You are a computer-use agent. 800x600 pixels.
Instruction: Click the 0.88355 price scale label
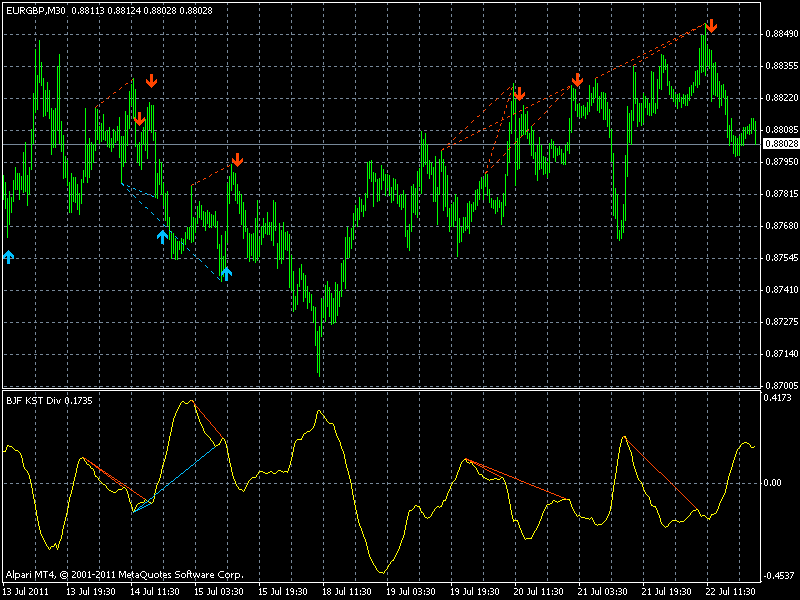tap(782, 66)
